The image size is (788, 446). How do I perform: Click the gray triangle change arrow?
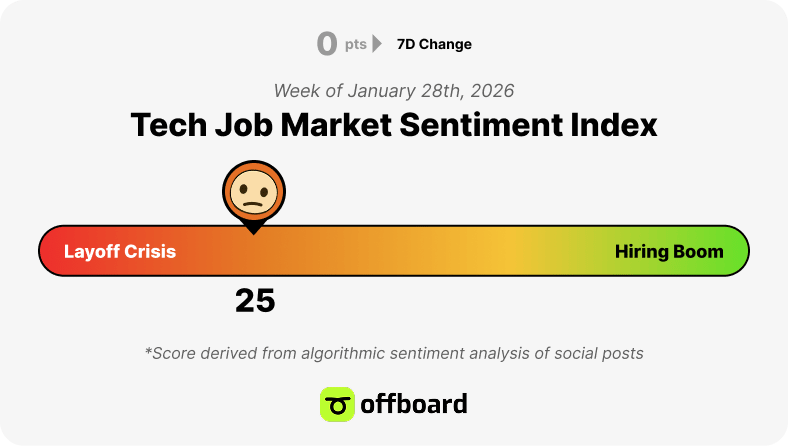click(377, 44)
